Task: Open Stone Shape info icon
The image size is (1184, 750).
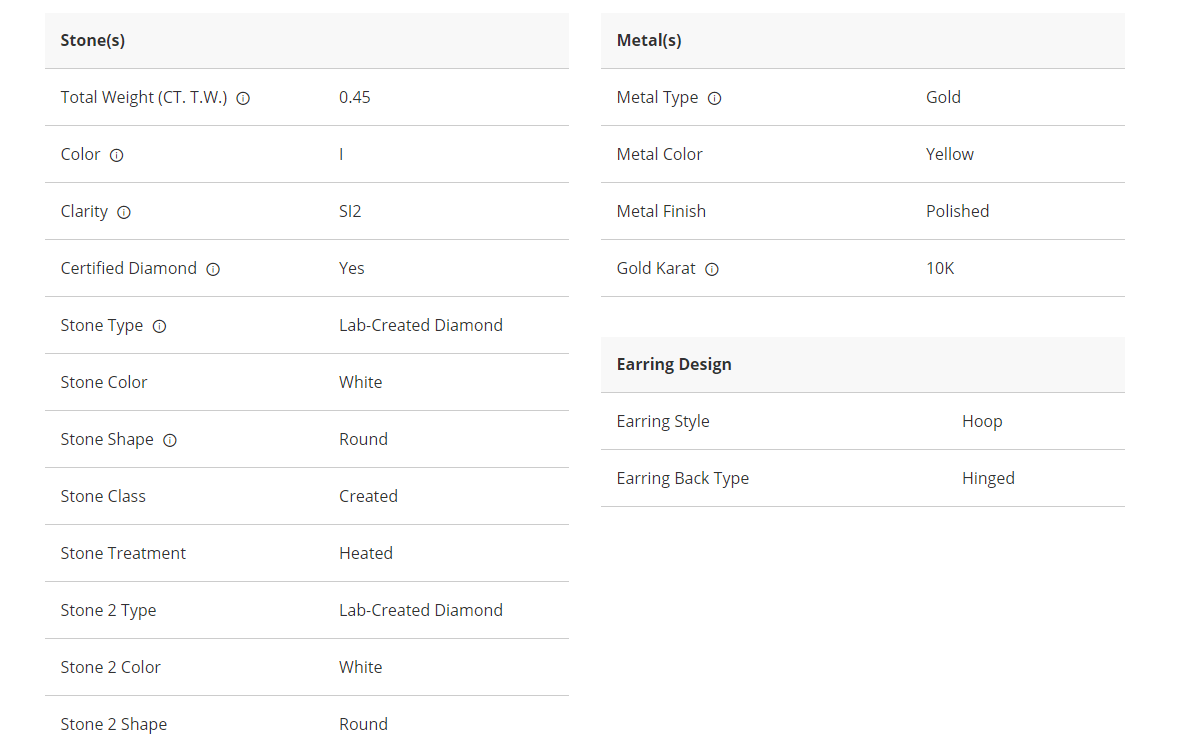Action: pos(170,440)
